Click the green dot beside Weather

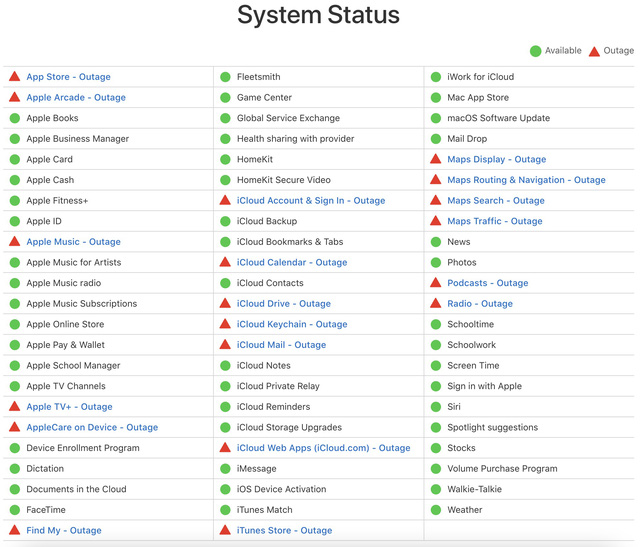pyautogui.click(x=436, y=509)
